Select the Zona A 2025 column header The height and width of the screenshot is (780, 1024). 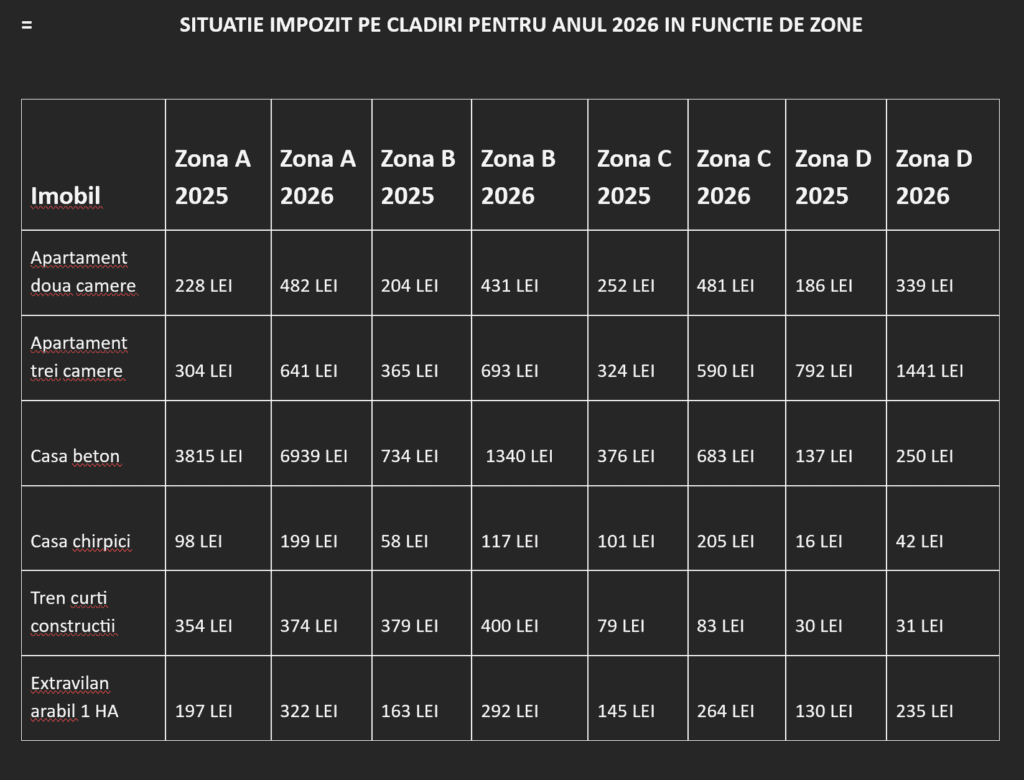point(213,176)
